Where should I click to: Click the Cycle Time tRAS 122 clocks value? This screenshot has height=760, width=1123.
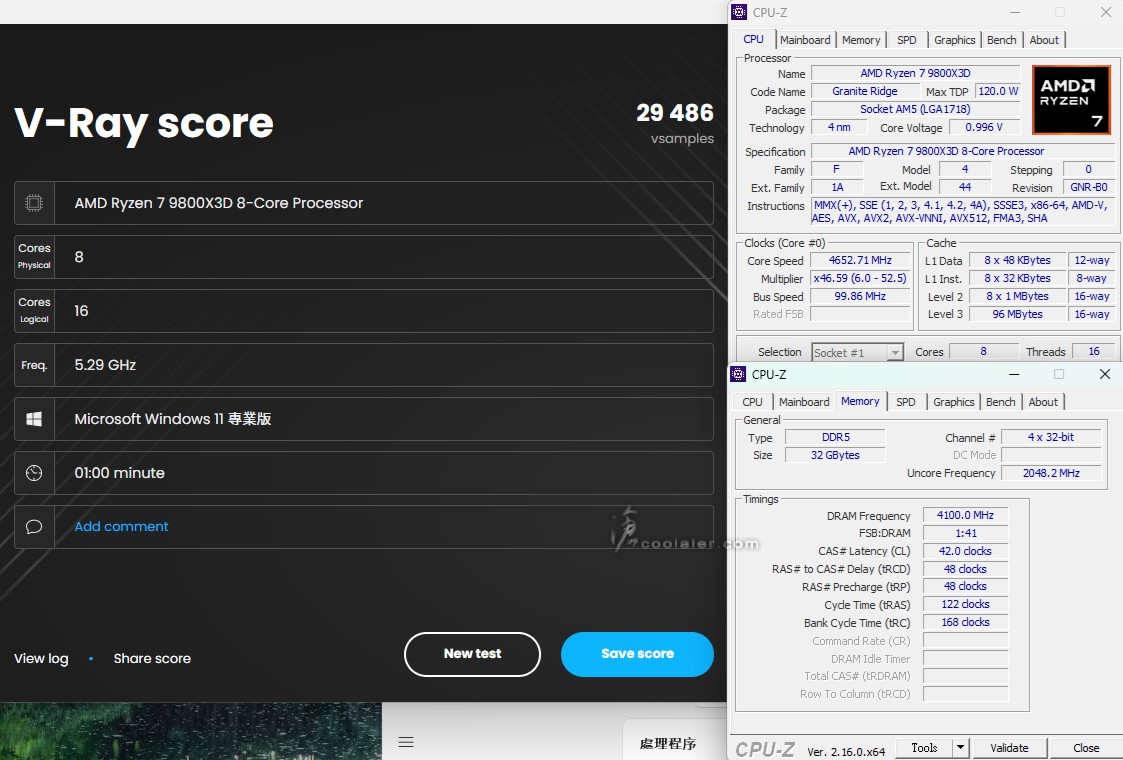965,604
